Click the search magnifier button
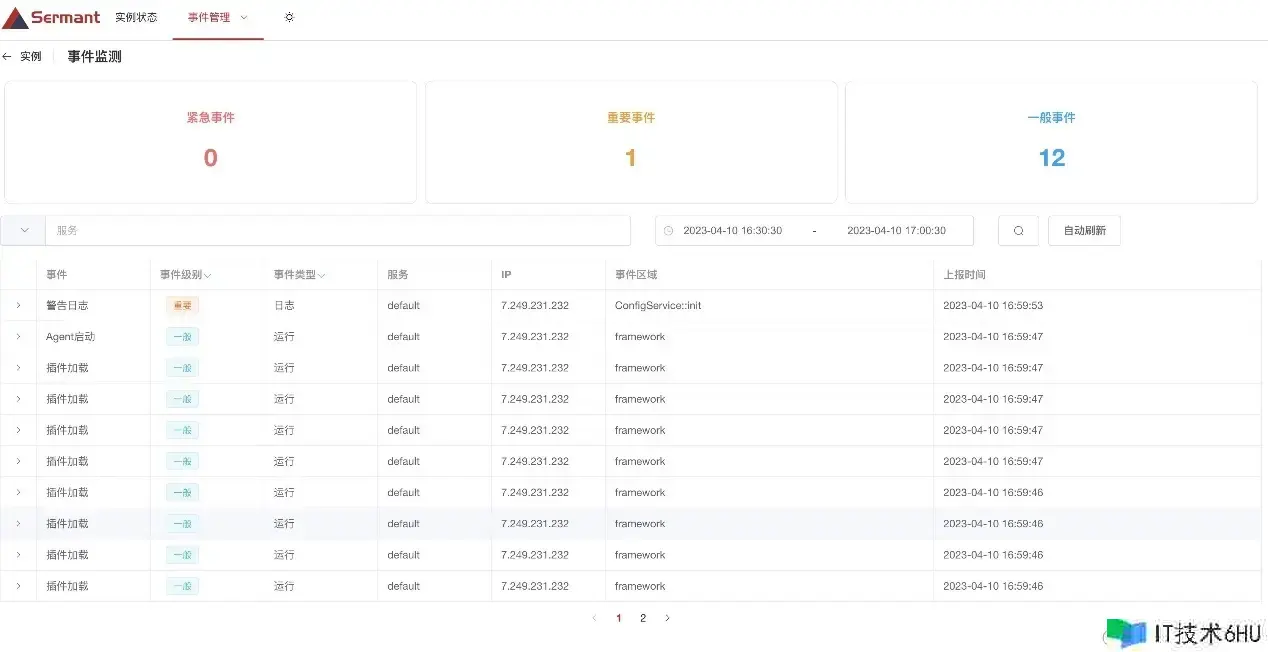1268x652 pixels. [x=1018, y=231]
